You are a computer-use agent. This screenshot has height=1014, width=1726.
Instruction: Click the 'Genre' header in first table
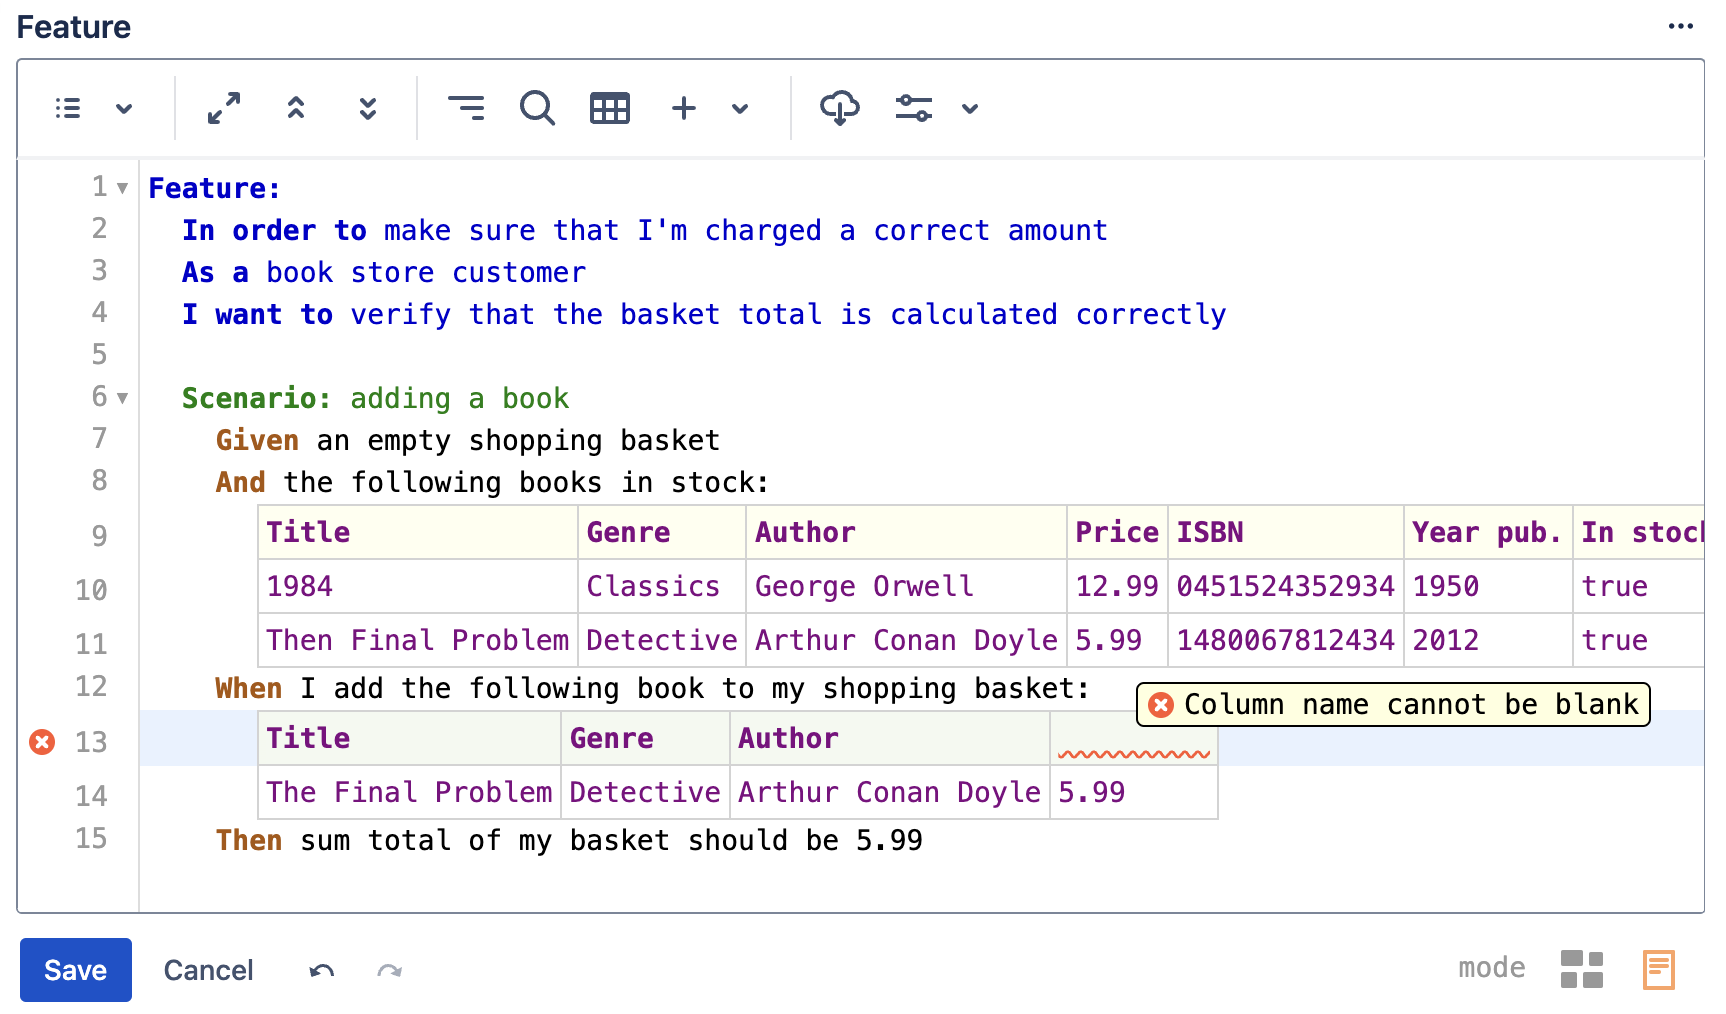662,532
